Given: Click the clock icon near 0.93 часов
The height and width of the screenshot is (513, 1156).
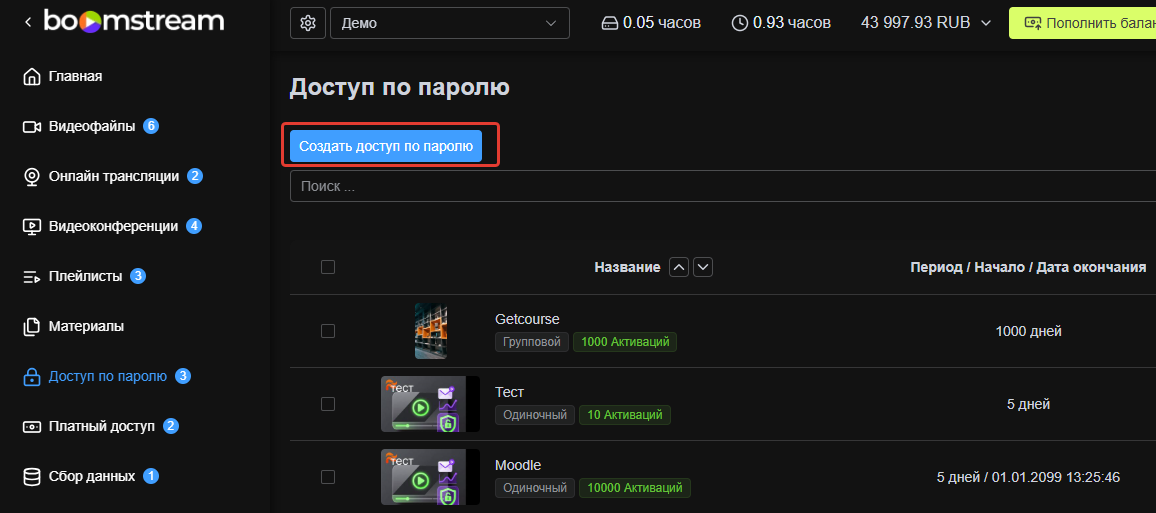Looking at the screenshot, I should click(x=739, y=24).
